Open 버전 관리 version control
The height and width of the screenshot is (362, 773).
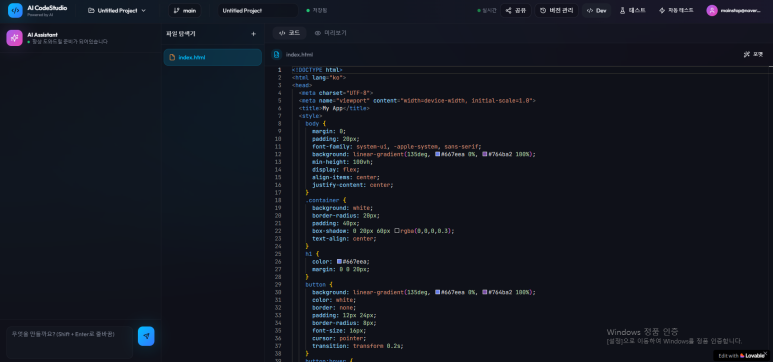tap(557, 10)
